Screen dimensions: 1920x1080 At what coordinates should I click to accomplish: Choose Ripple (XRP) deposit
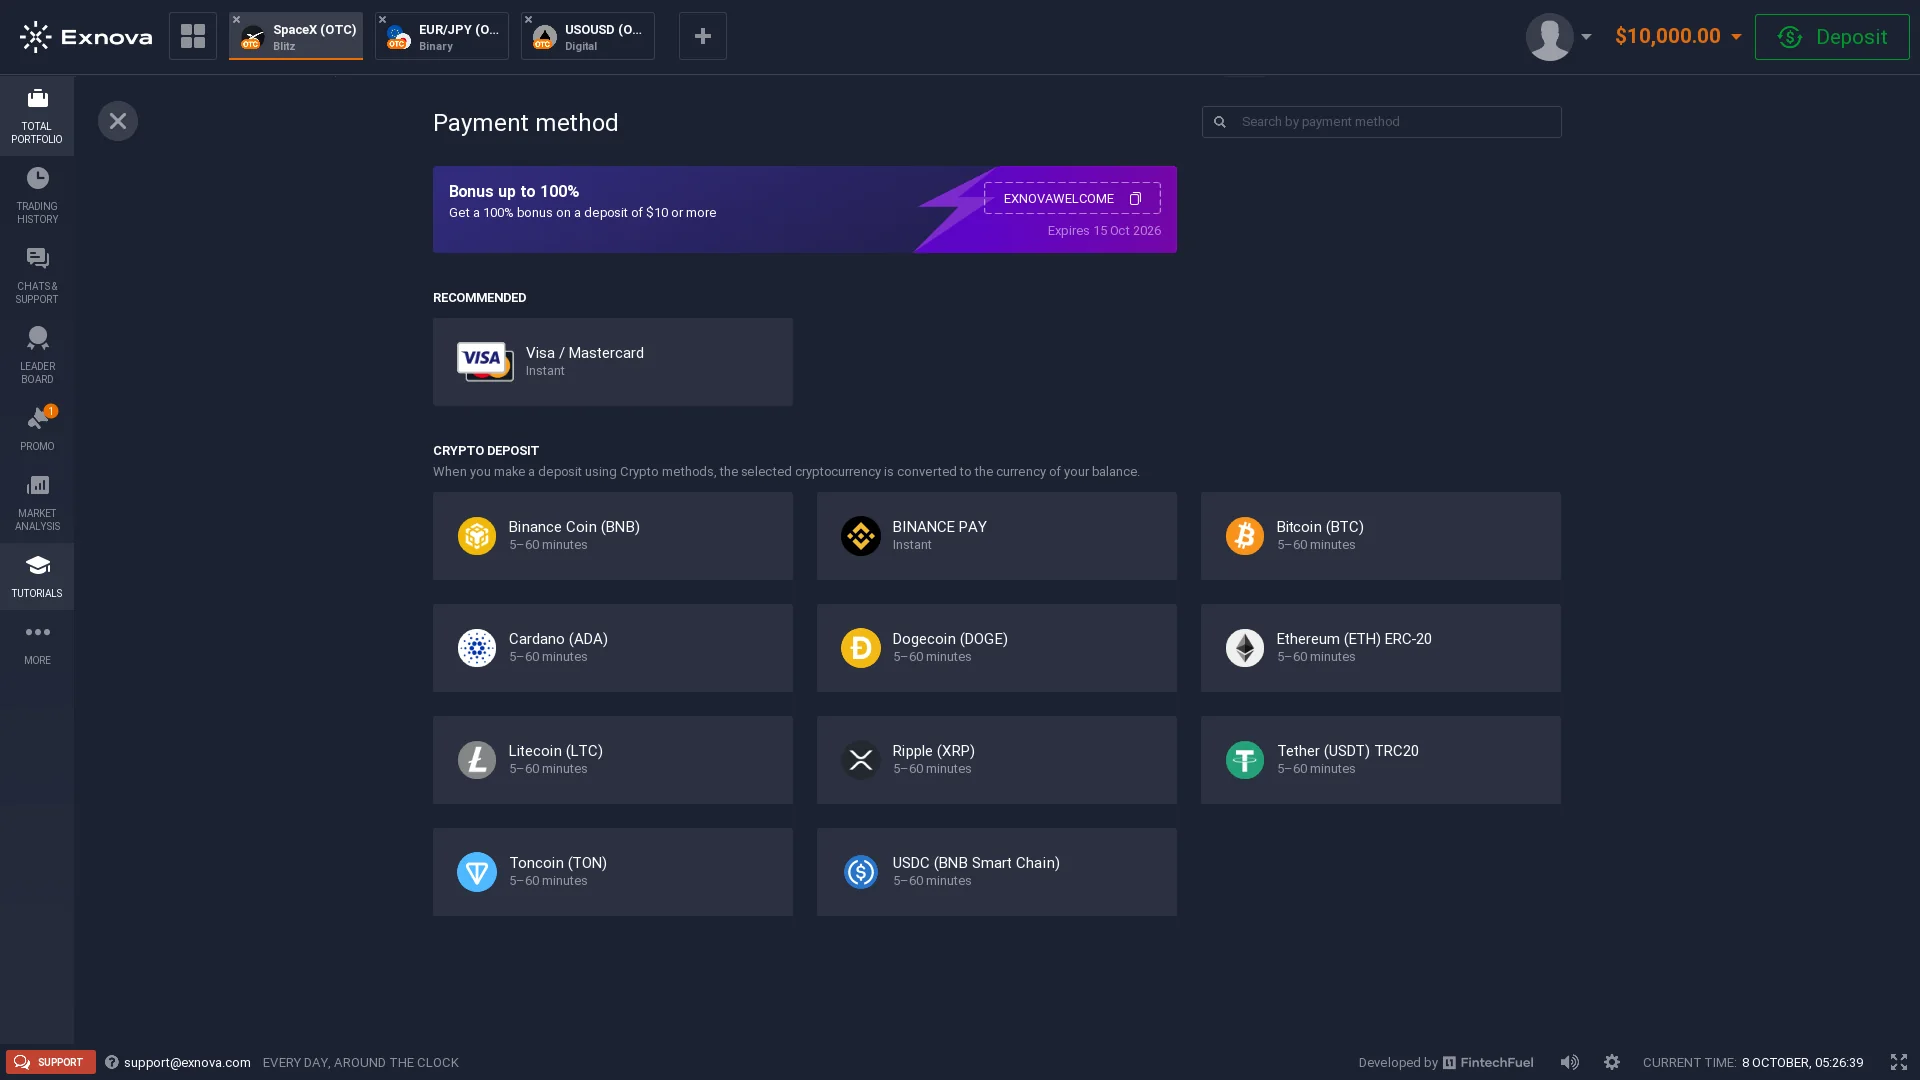pos(997,760)
